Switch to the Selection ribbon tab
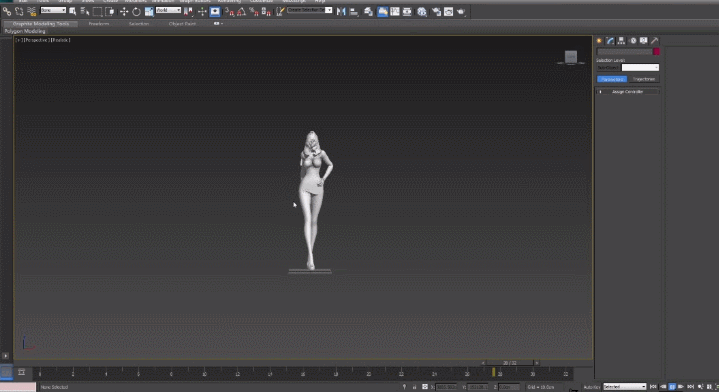Image resolution: width=719 pixels, height=392 pixels. pos(139,23)
